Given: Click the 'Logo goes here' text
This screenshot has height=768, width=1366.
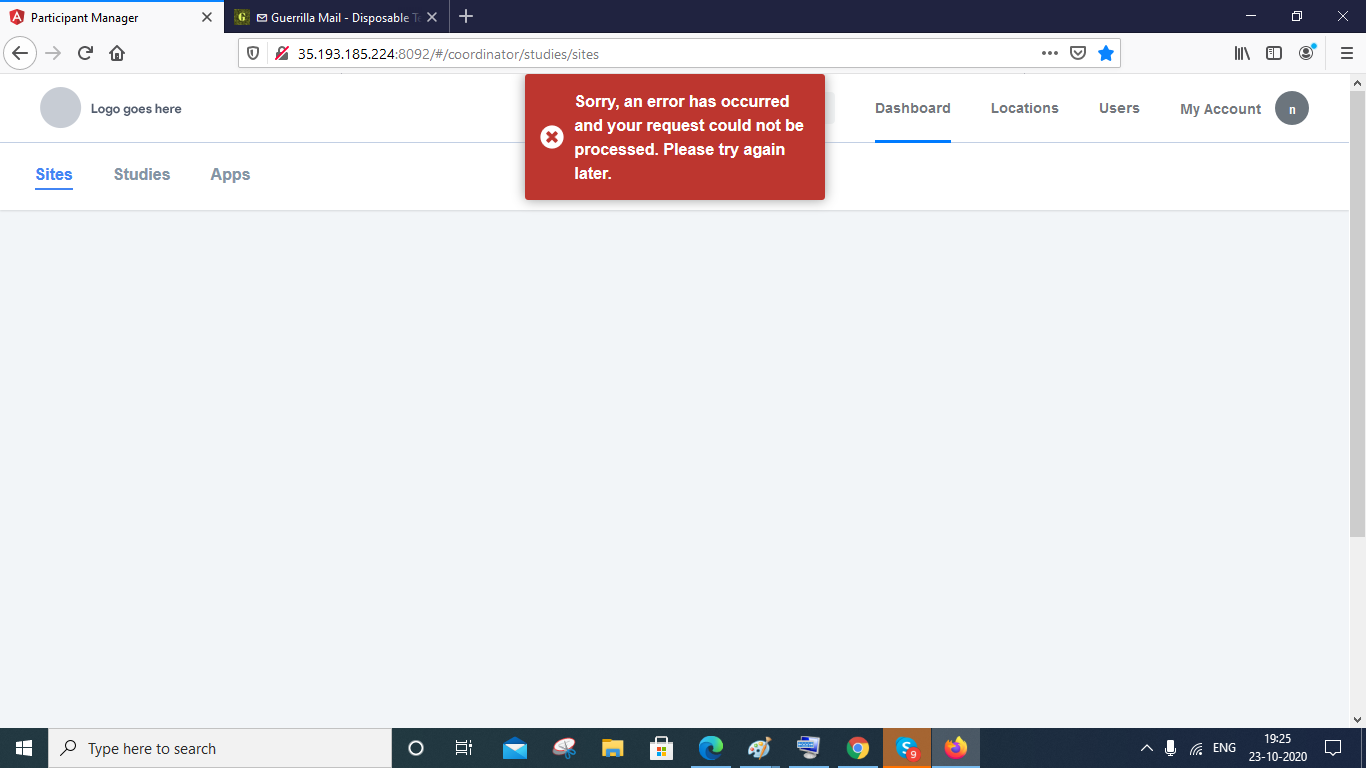Looking at the screenshot, I should [136, 109].
